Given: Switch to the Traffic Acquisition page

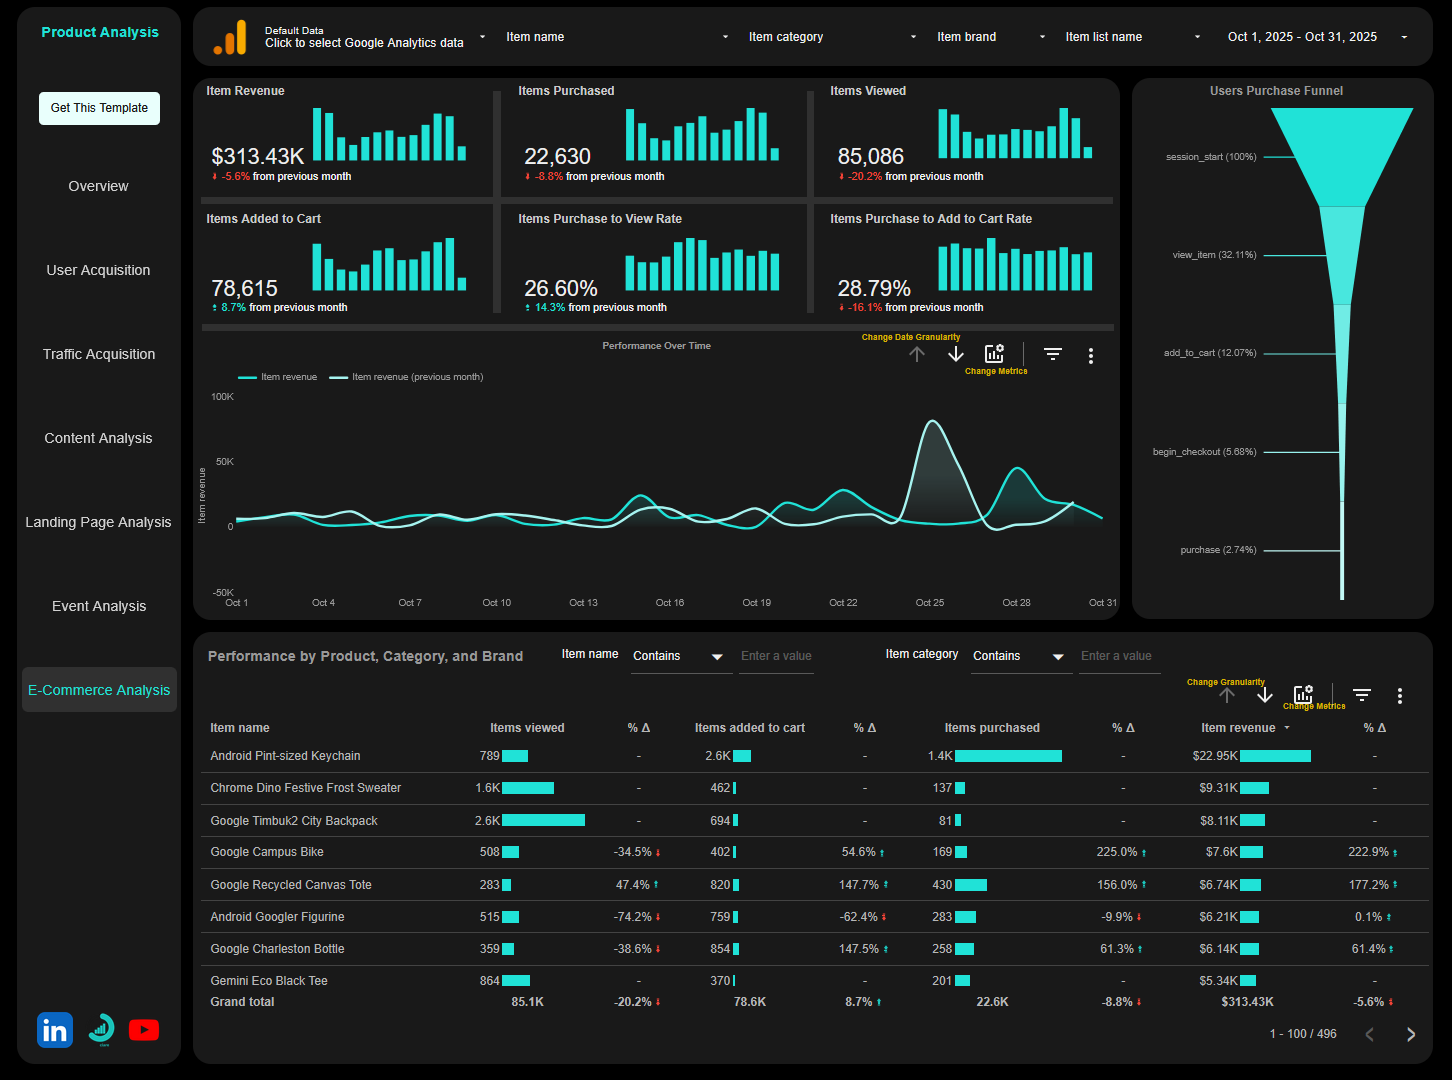Looking at the screenshot, I should click(98, 353).
